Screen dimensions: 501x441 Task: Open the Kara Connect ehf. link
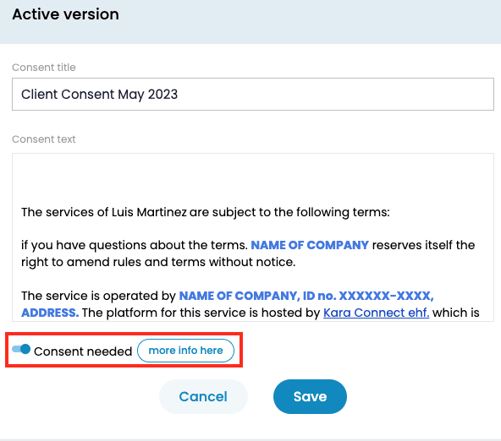(376, 313)
